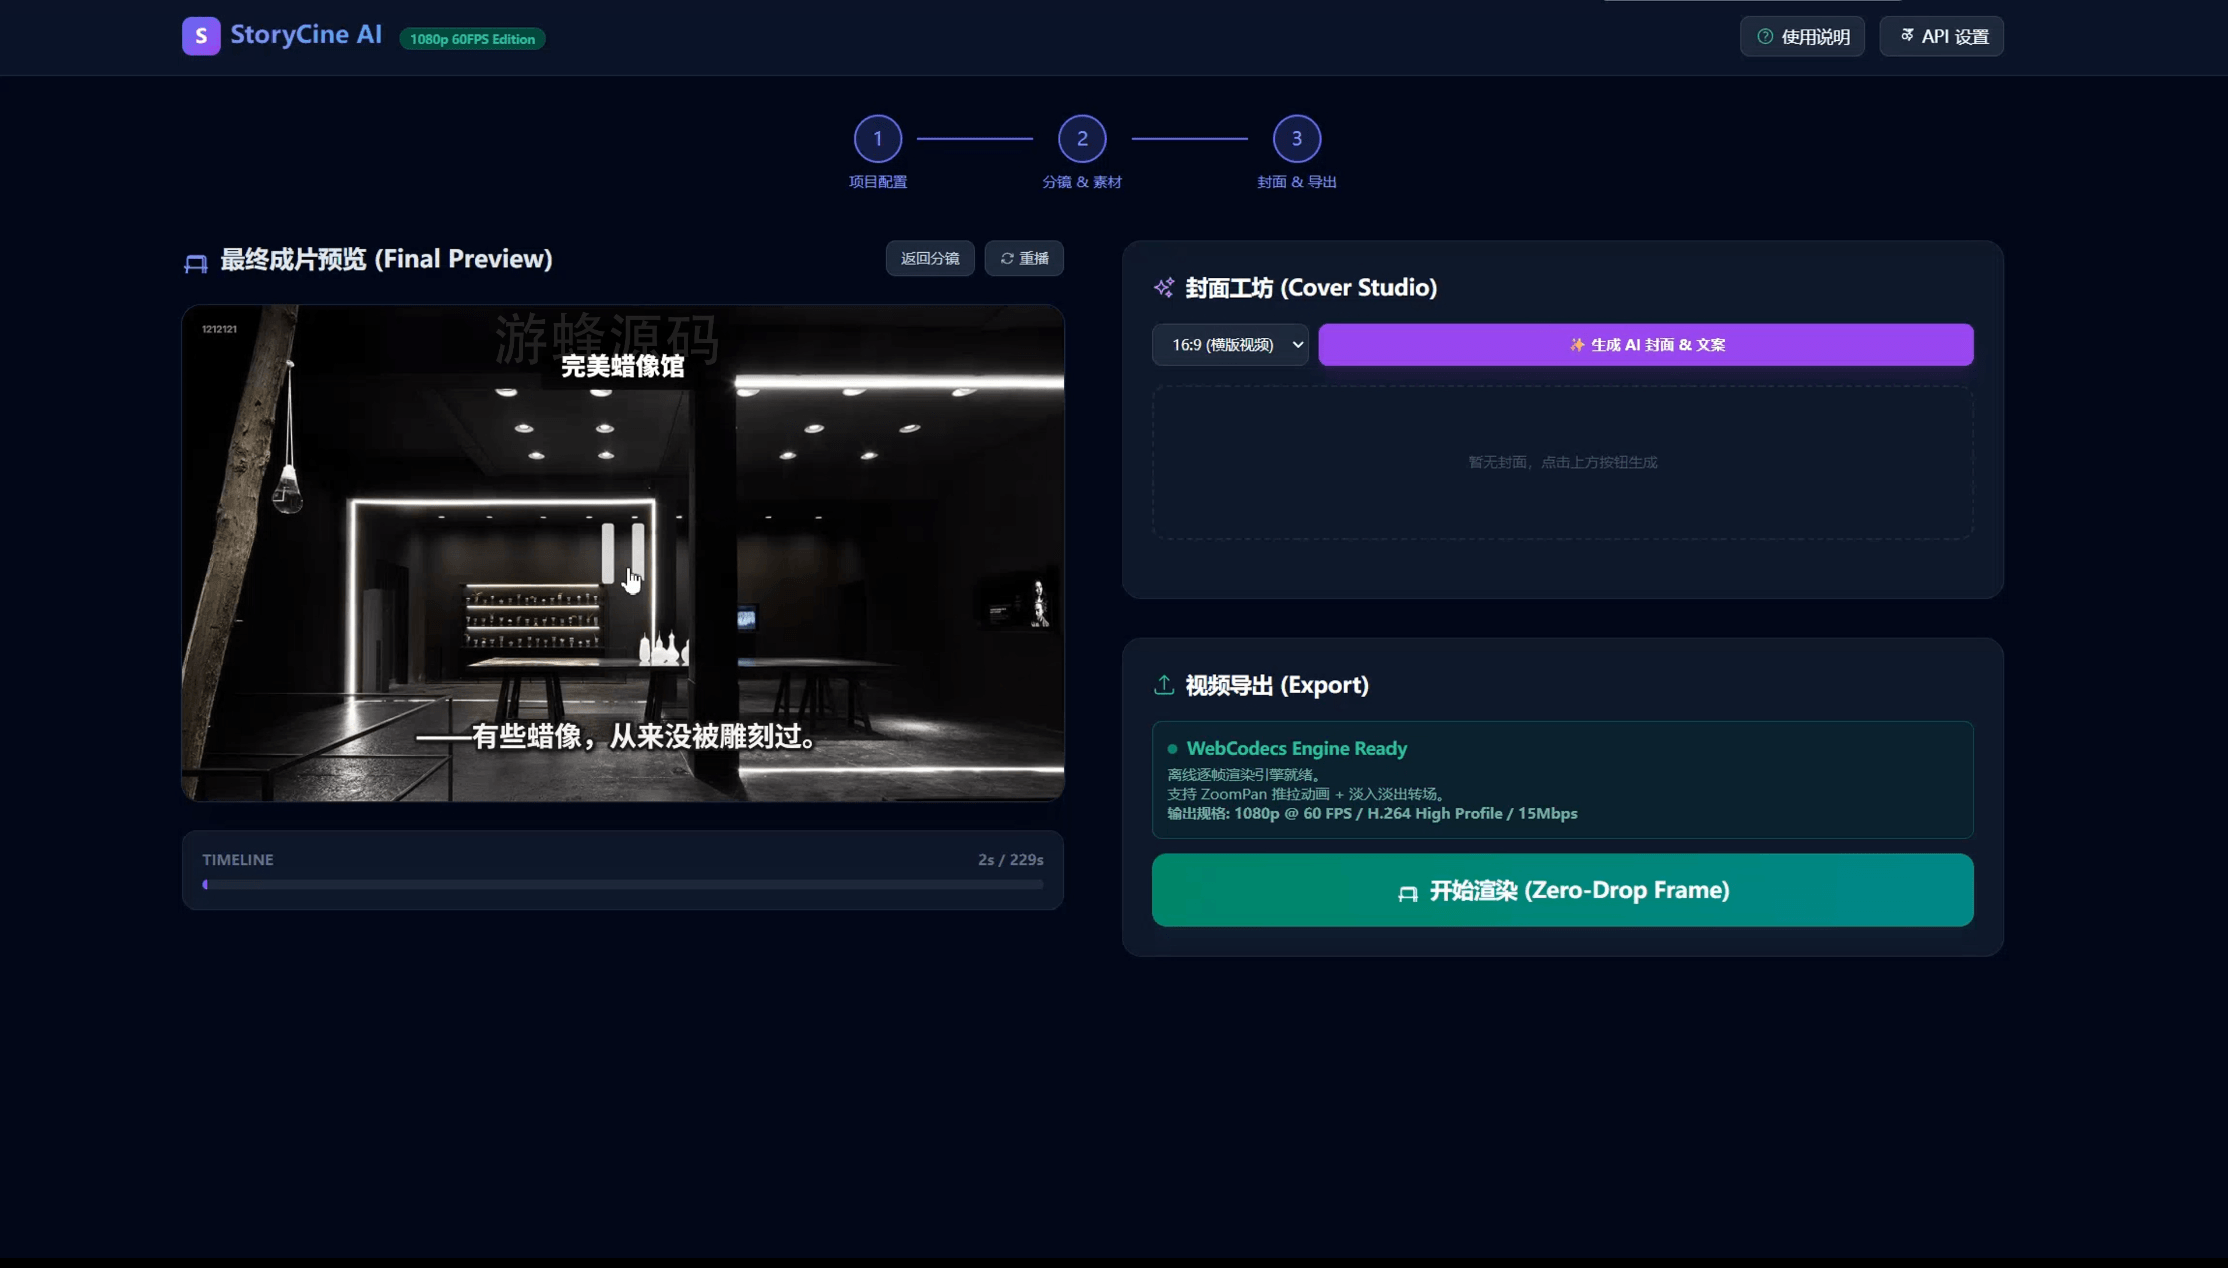The height and width of the screenshot is (1268, 2228).
Task: Click 返回分镜 button
Action: click(930, 259)
